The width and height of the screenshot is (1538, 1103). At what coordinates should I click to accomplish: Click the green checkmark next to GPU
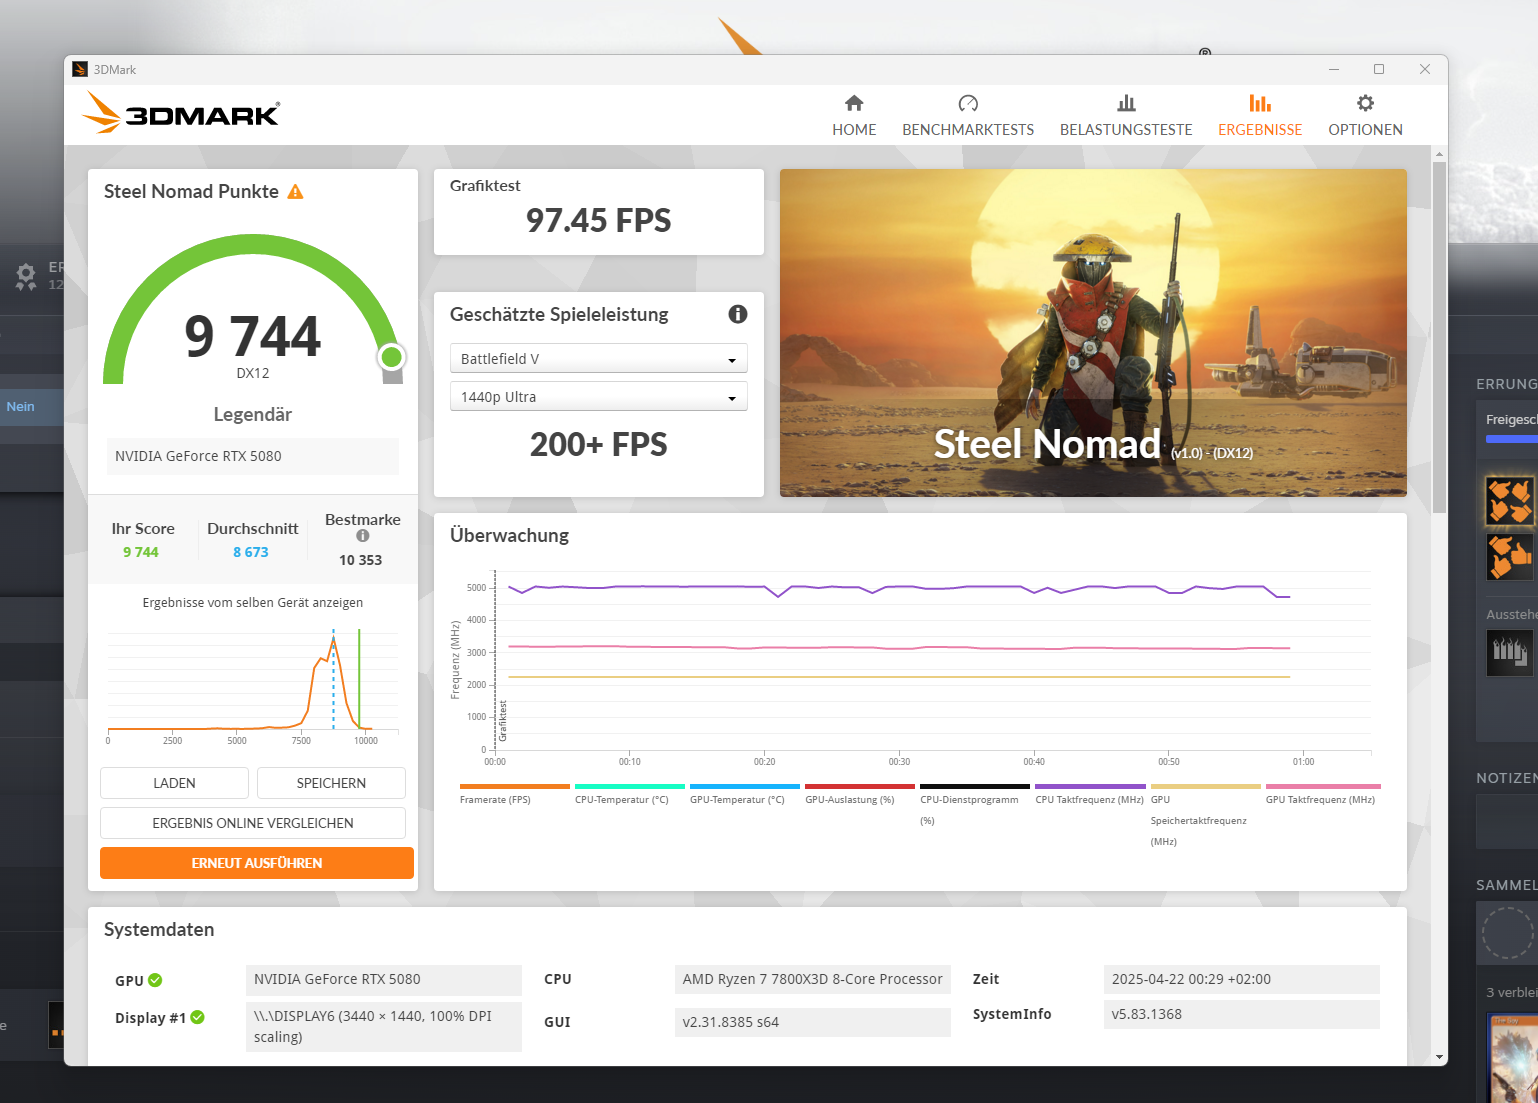[155, 980]
